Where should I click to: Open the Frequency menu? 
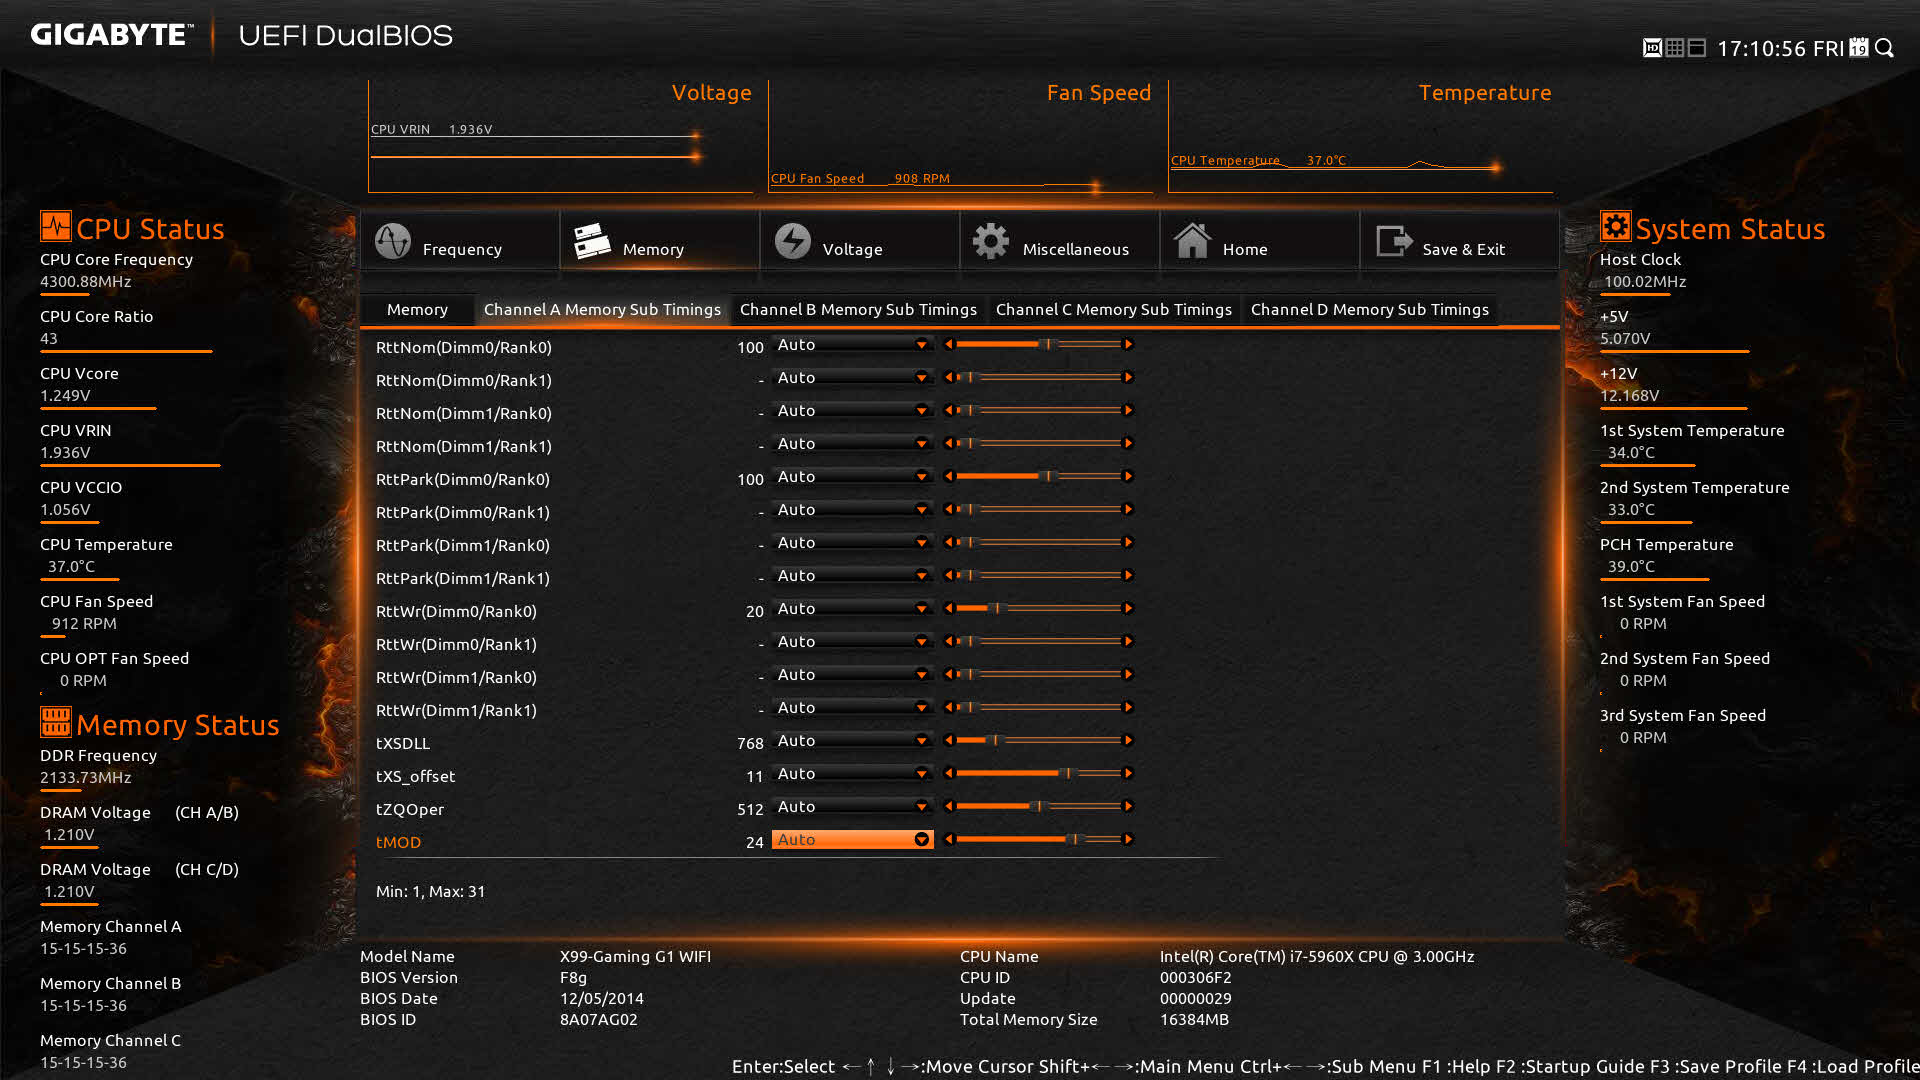pyautogui.click(x=459, y=241)
